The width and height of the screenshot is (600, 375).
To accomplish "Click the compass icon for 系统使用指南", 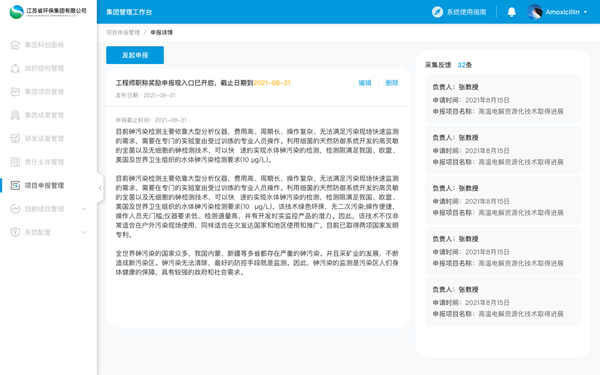I will click(x=437, y=12).
